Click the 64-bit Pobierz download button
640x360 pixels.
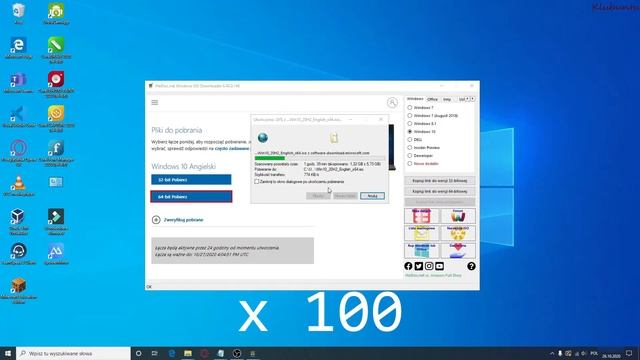tap(191, 196)
